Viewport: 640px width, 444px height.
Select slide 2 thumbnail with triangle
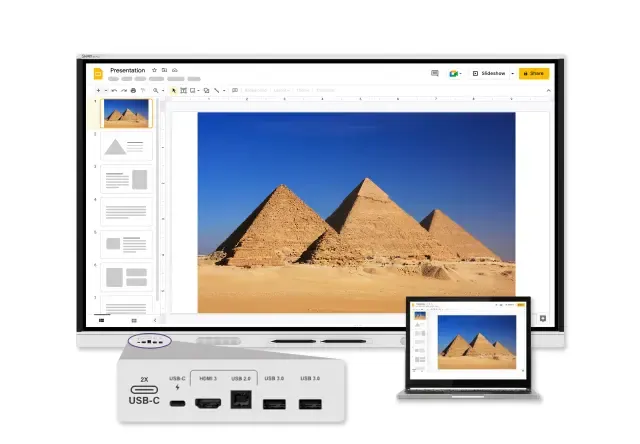(x=126, y=146)
